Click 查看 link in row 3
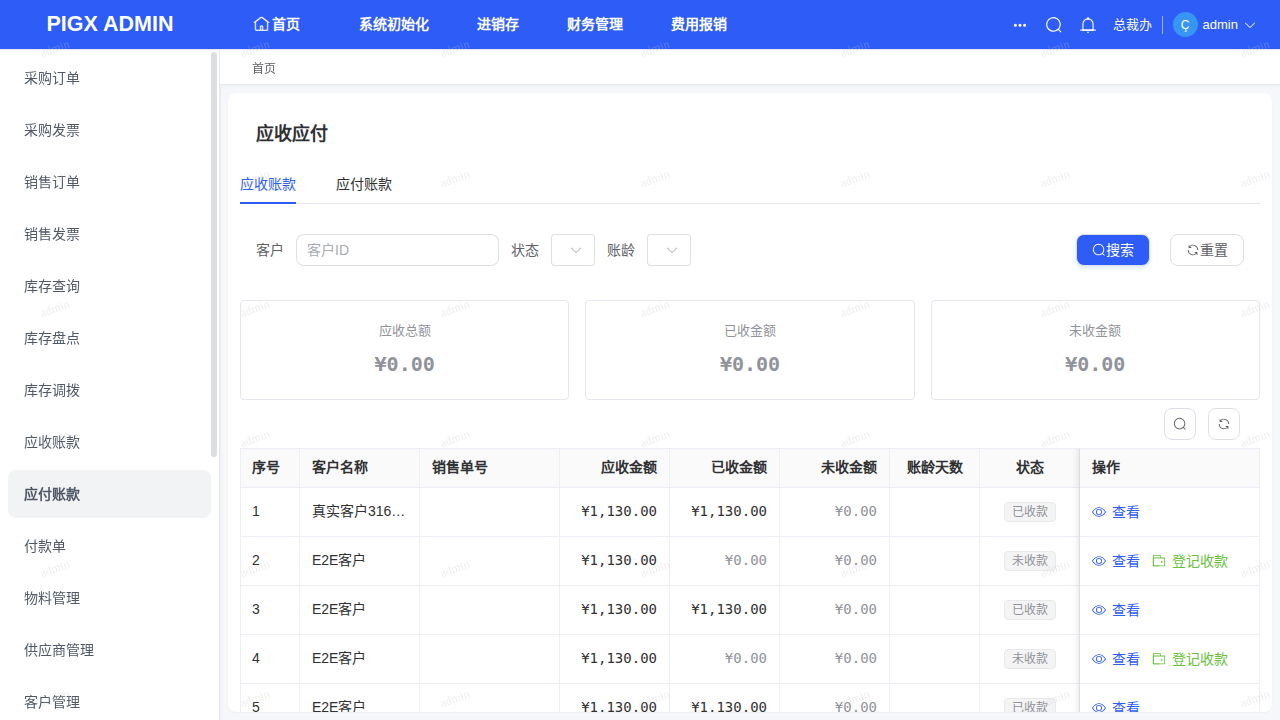 1126,610
